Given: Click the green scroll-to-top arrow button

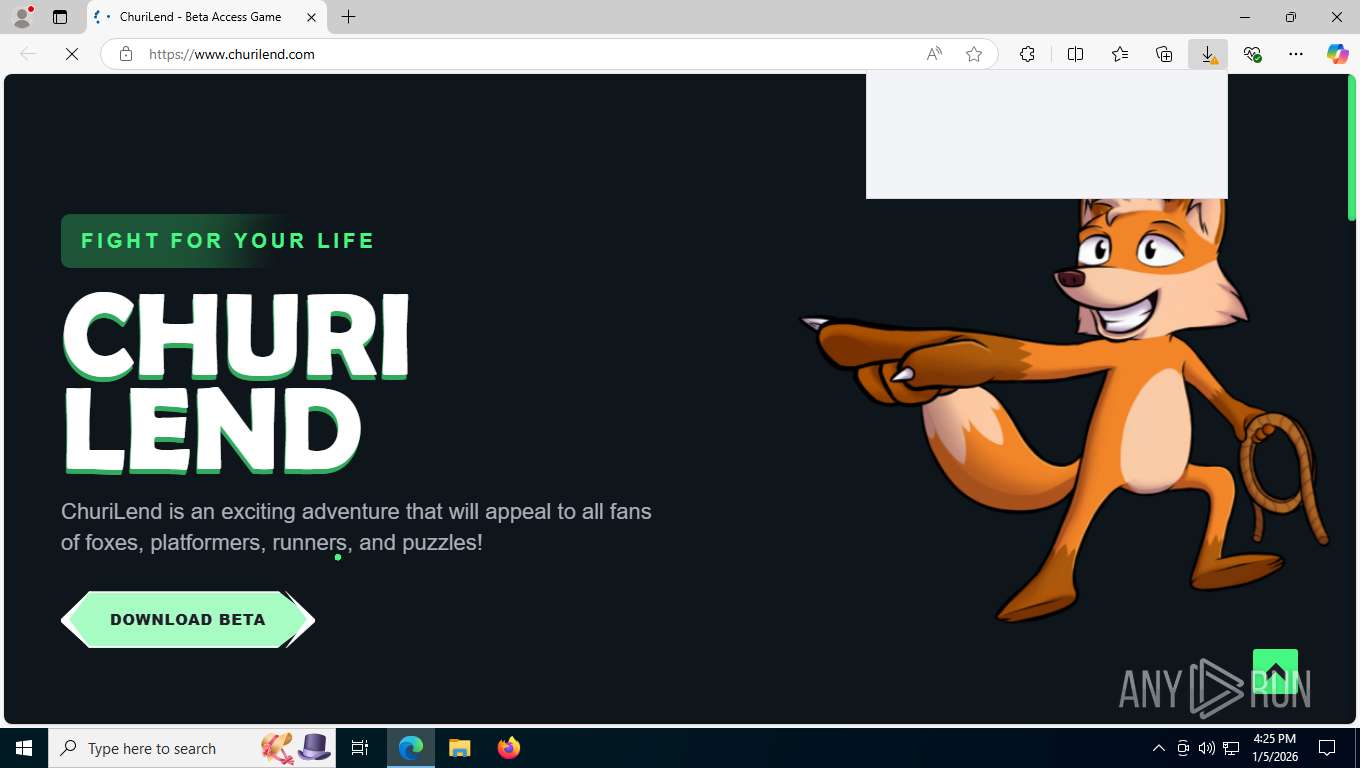Looking at the screenshot, I should click(x=1275, y=671).
